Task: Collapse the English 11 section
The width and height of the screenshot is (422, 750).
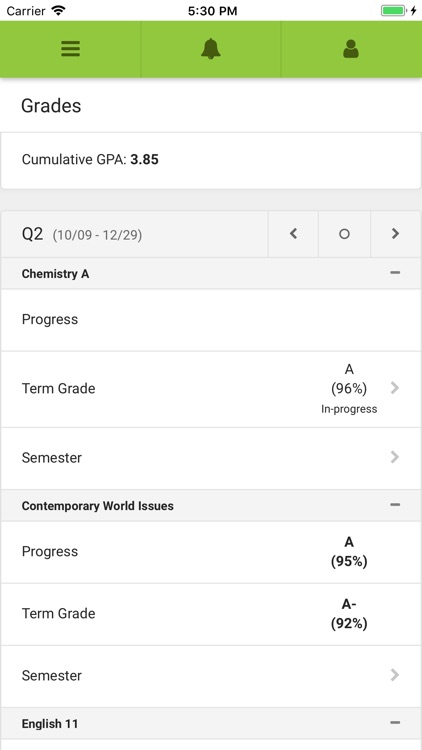Action: 395,723
